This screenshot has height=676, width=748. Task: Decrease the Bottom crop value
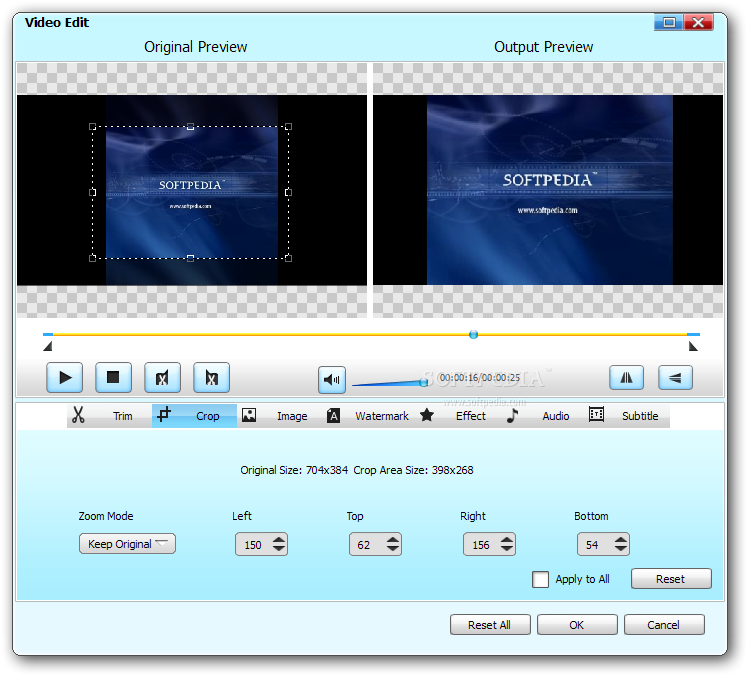pos(621,549)
